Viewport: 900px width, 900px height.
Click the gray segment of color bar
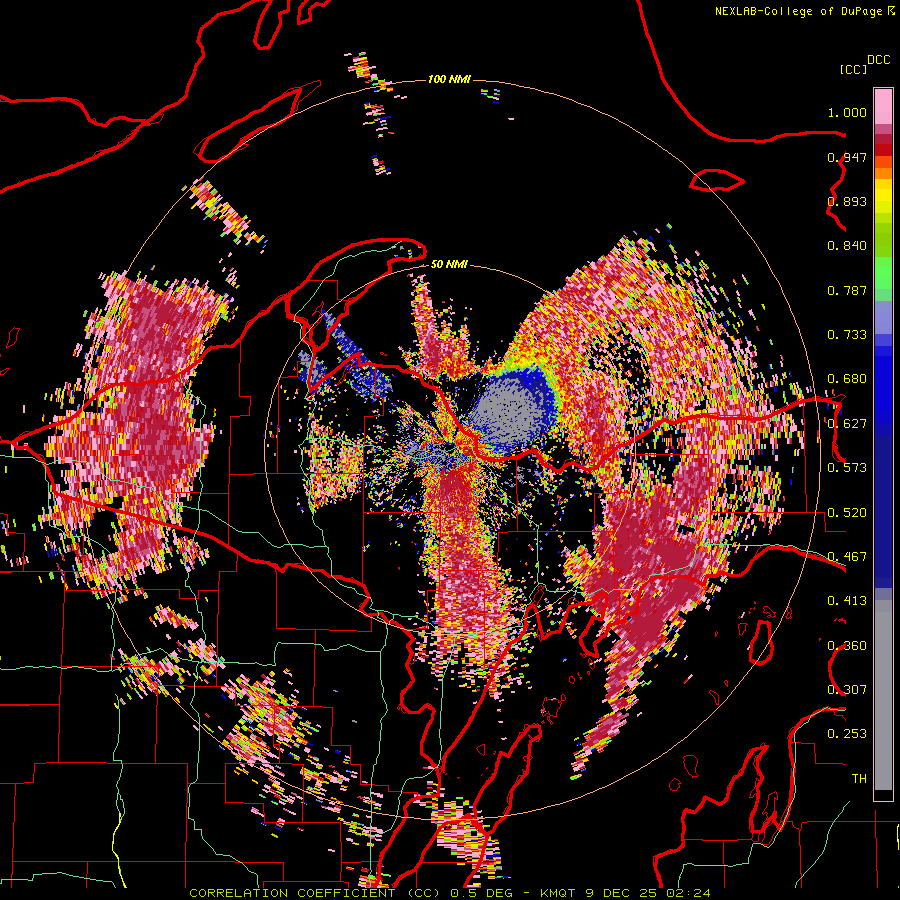tap(883, 695)
